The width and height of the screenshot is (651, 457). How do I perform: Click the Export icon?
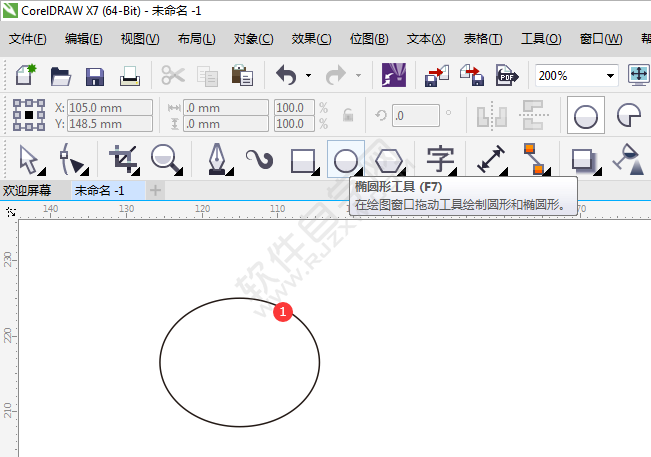point(472,75)
